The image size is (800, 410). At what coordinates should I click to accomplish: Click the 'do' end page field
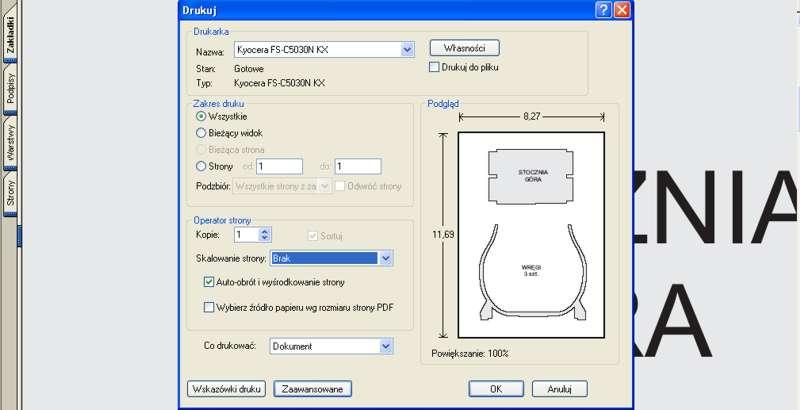pyautogui.click(x=358, y=166)
